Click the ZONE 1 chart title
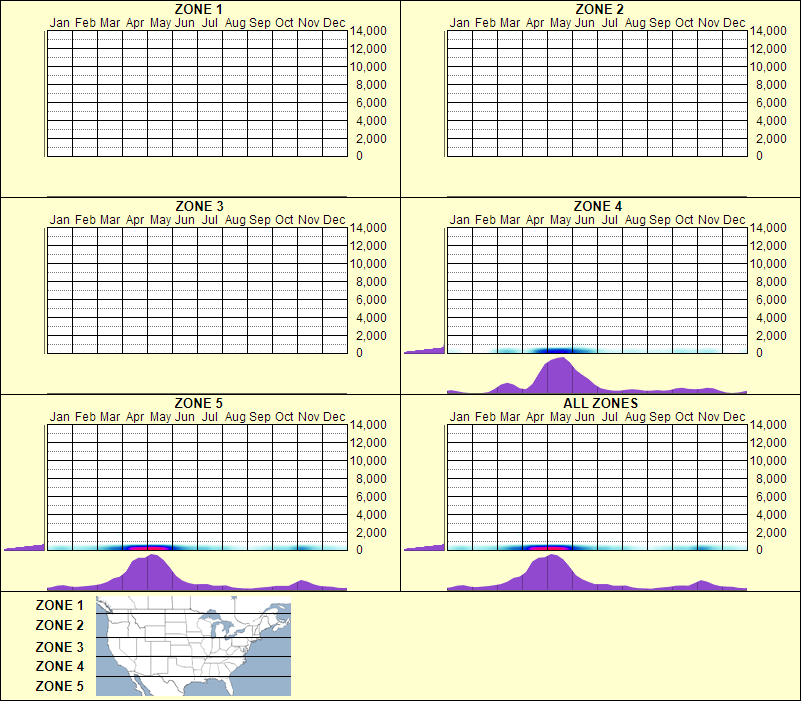 coord(197,9)
